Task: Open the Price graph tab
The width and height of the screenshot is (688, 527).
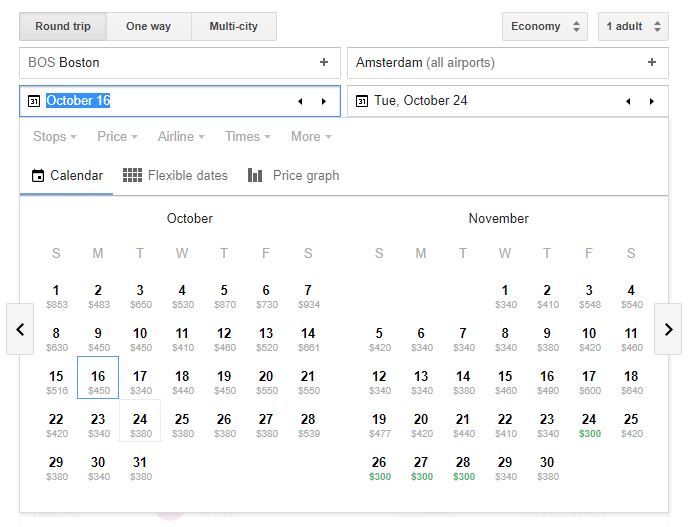Action: pos(293,175)
